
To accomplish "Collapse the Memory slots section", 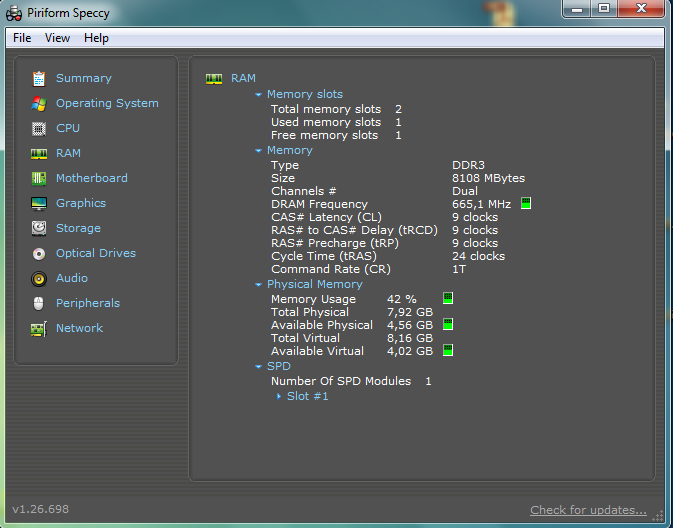I will pyautogui.click(x=258, y=95).
